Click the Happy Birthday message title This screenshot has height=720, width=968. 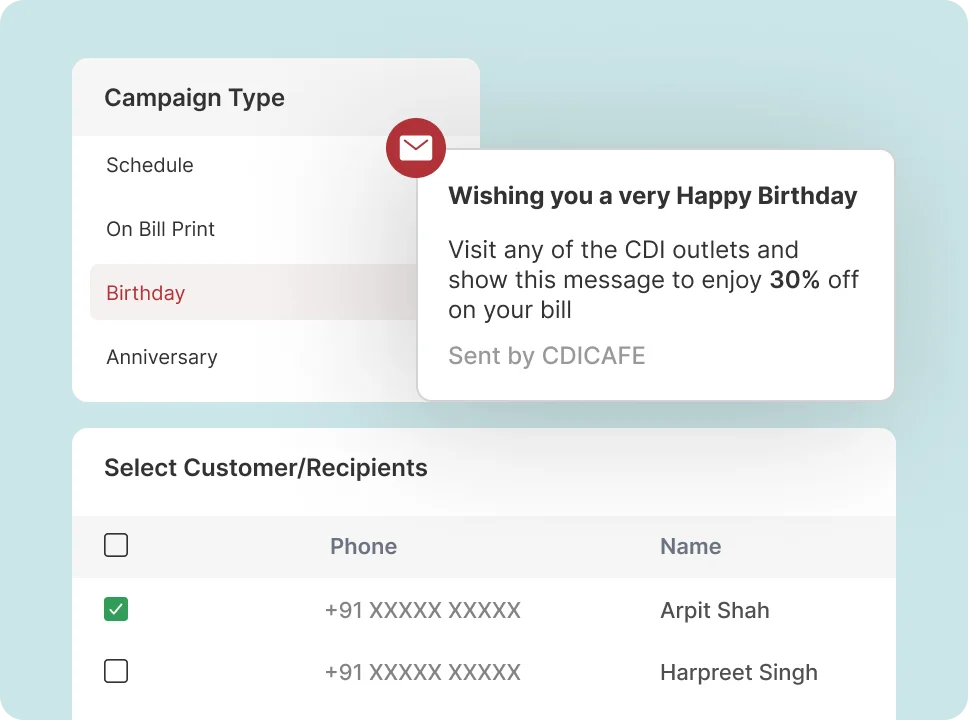(653, 195)
